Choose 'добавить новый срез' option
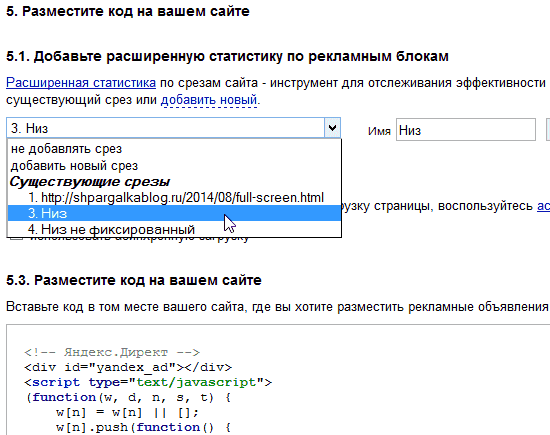This screenshot has width=550, height=435. click(174, 166)
